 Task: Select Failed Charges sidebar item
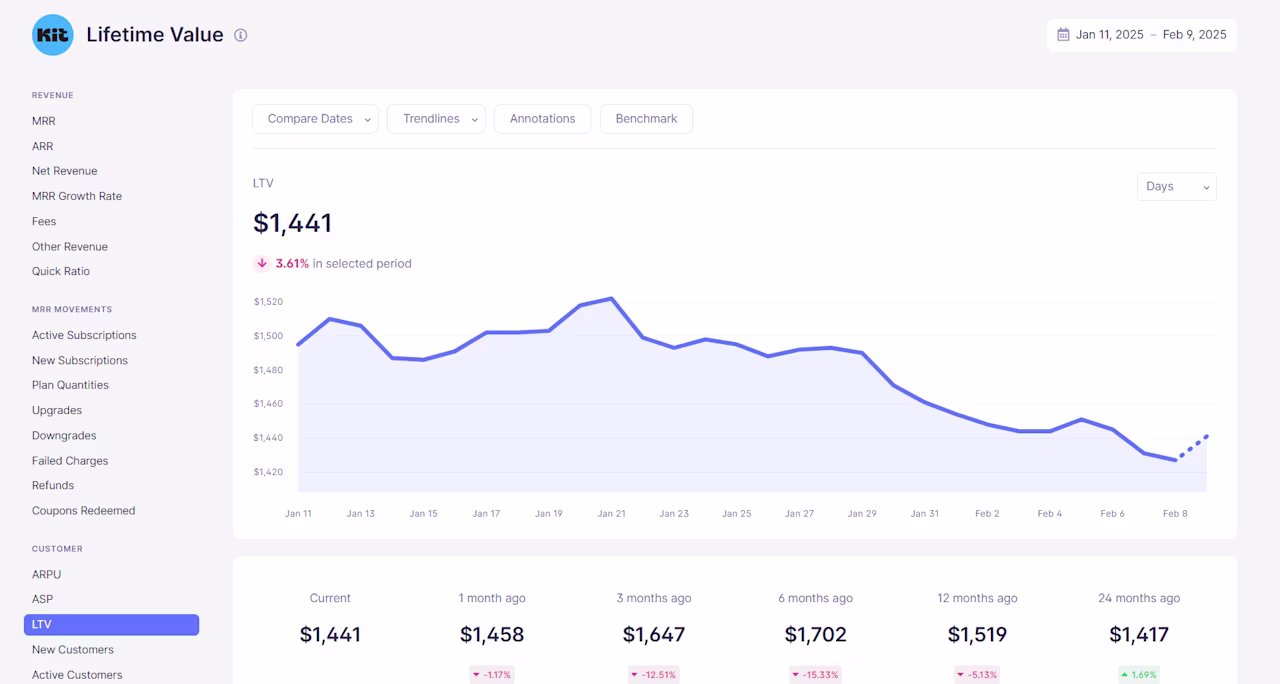[x=70, y=461]
